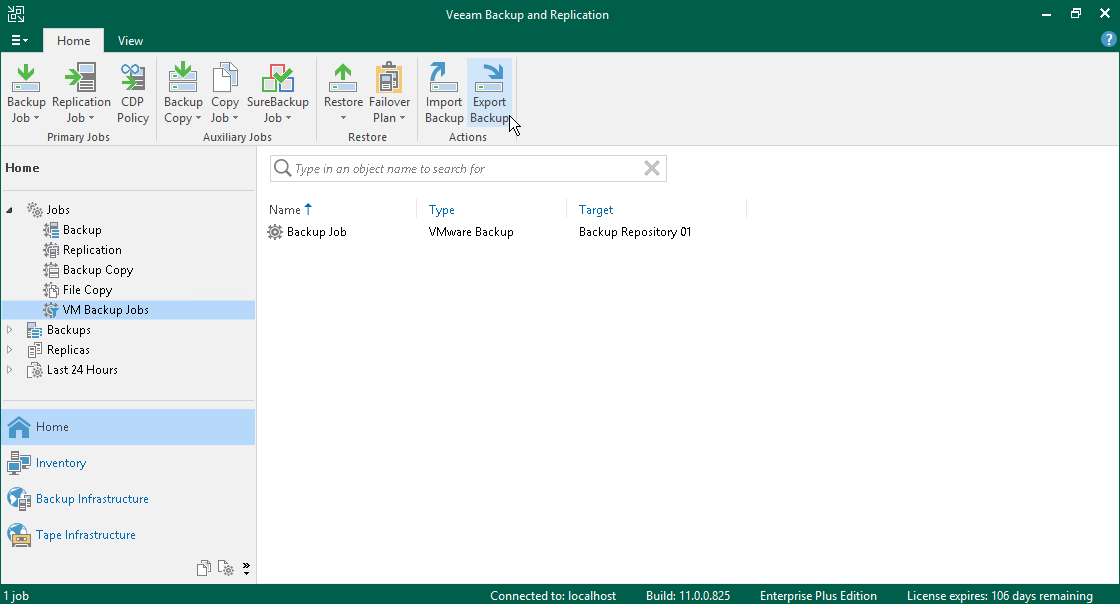
Task: Click the Import Backup ribbon button
Action: [444, 93]
